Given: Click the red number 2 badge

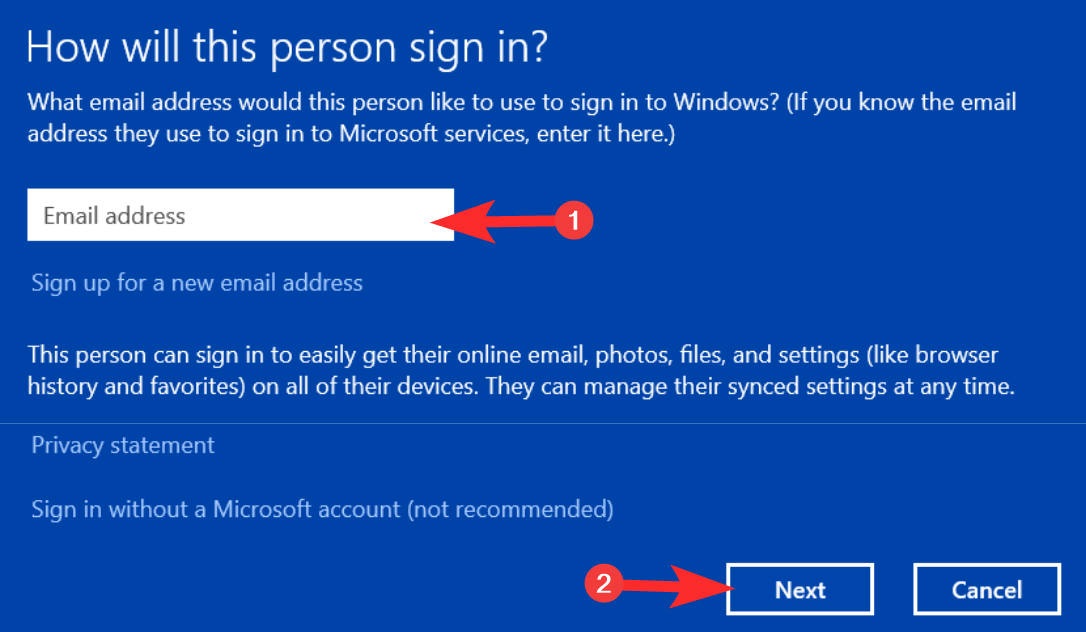Looking at the screenshot, I should 604,584.
